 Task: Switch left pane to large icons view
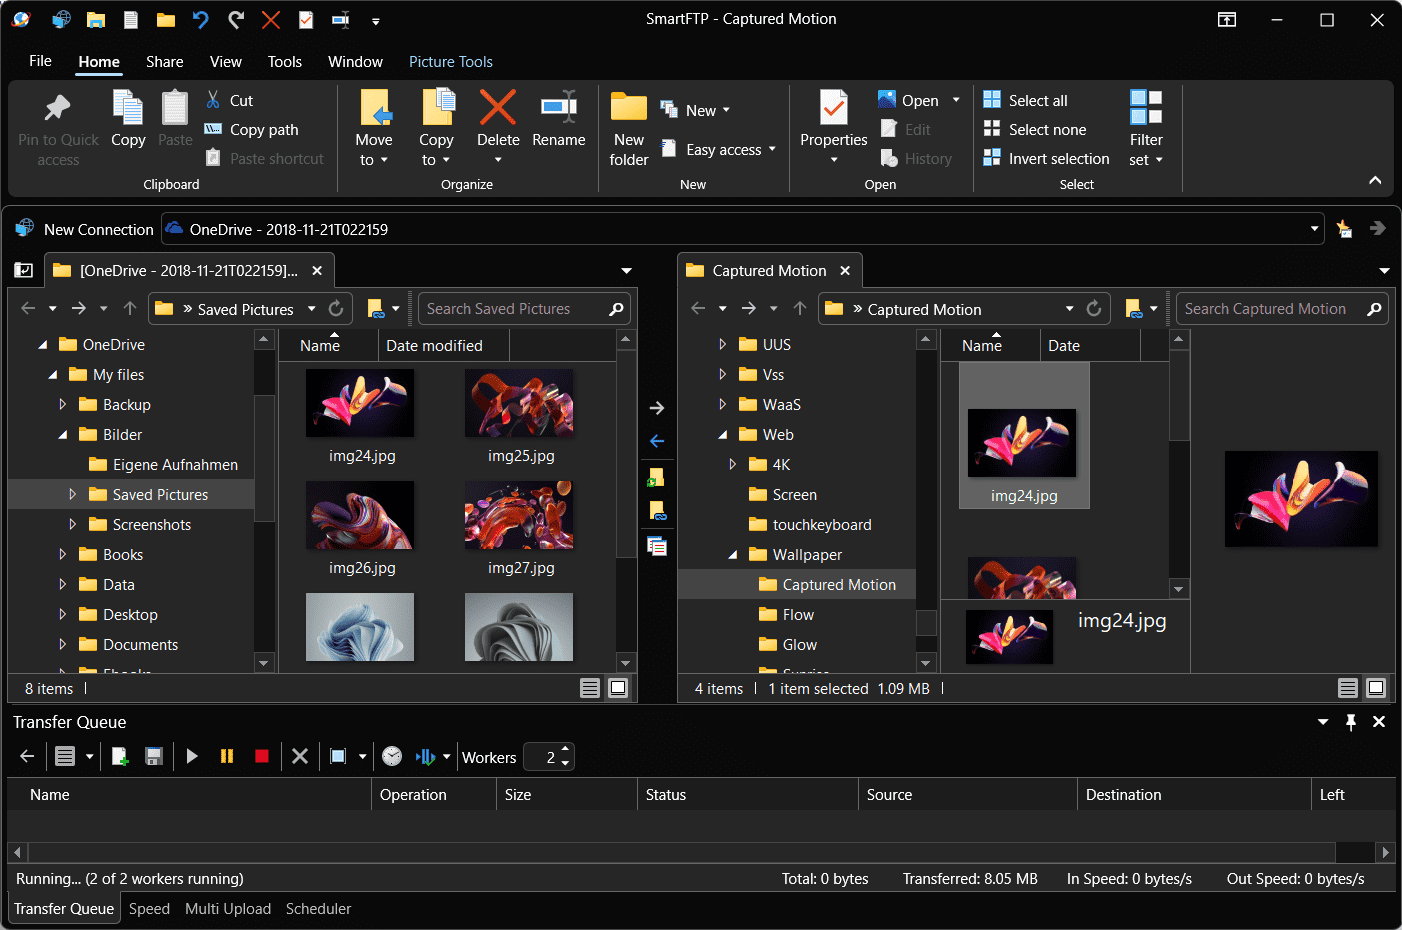pos(618,688)
